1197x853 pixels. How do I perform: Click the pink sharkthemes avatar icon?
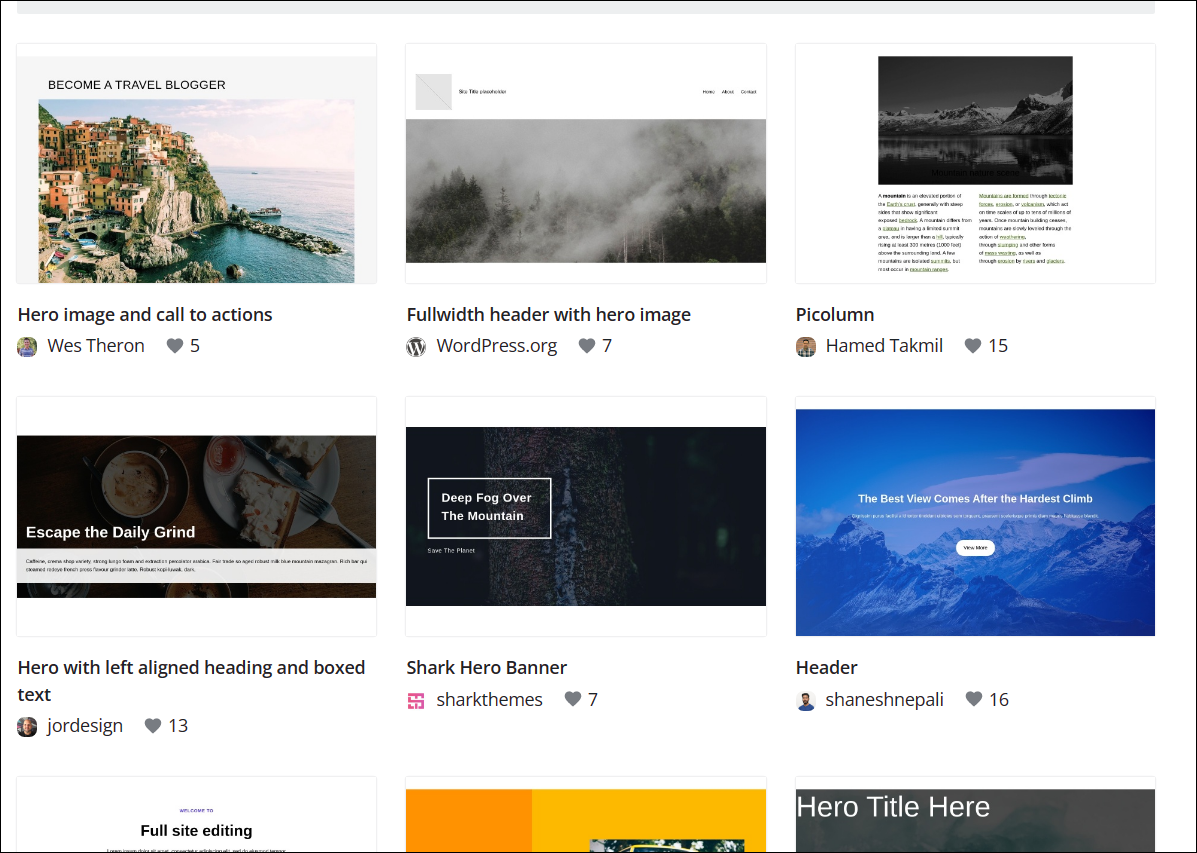pyautogui.click(x=416, y=700)
